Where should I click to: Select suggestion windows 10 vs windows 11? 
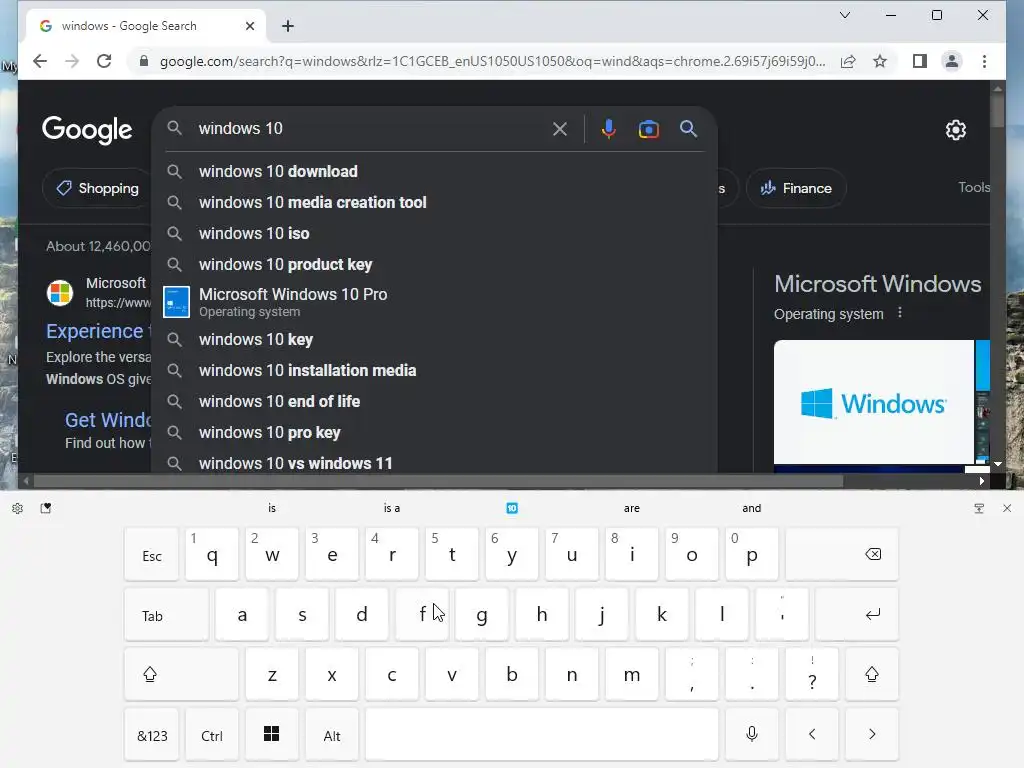434,462
